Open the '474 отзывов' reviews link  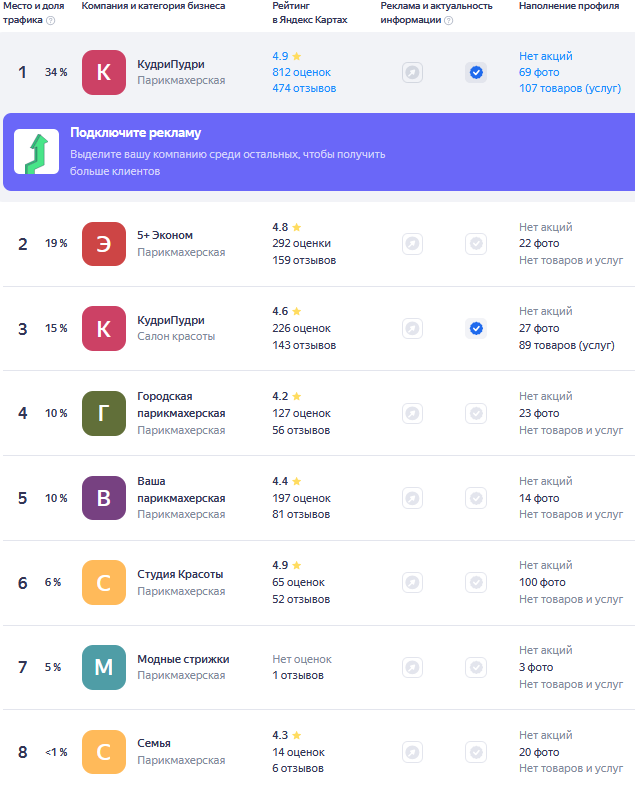click(x=304, y=88)
